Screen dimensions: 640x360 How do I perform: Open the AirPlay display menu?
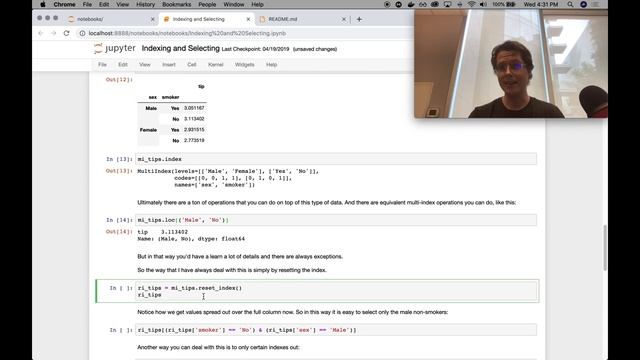click(x=447, y=4)
